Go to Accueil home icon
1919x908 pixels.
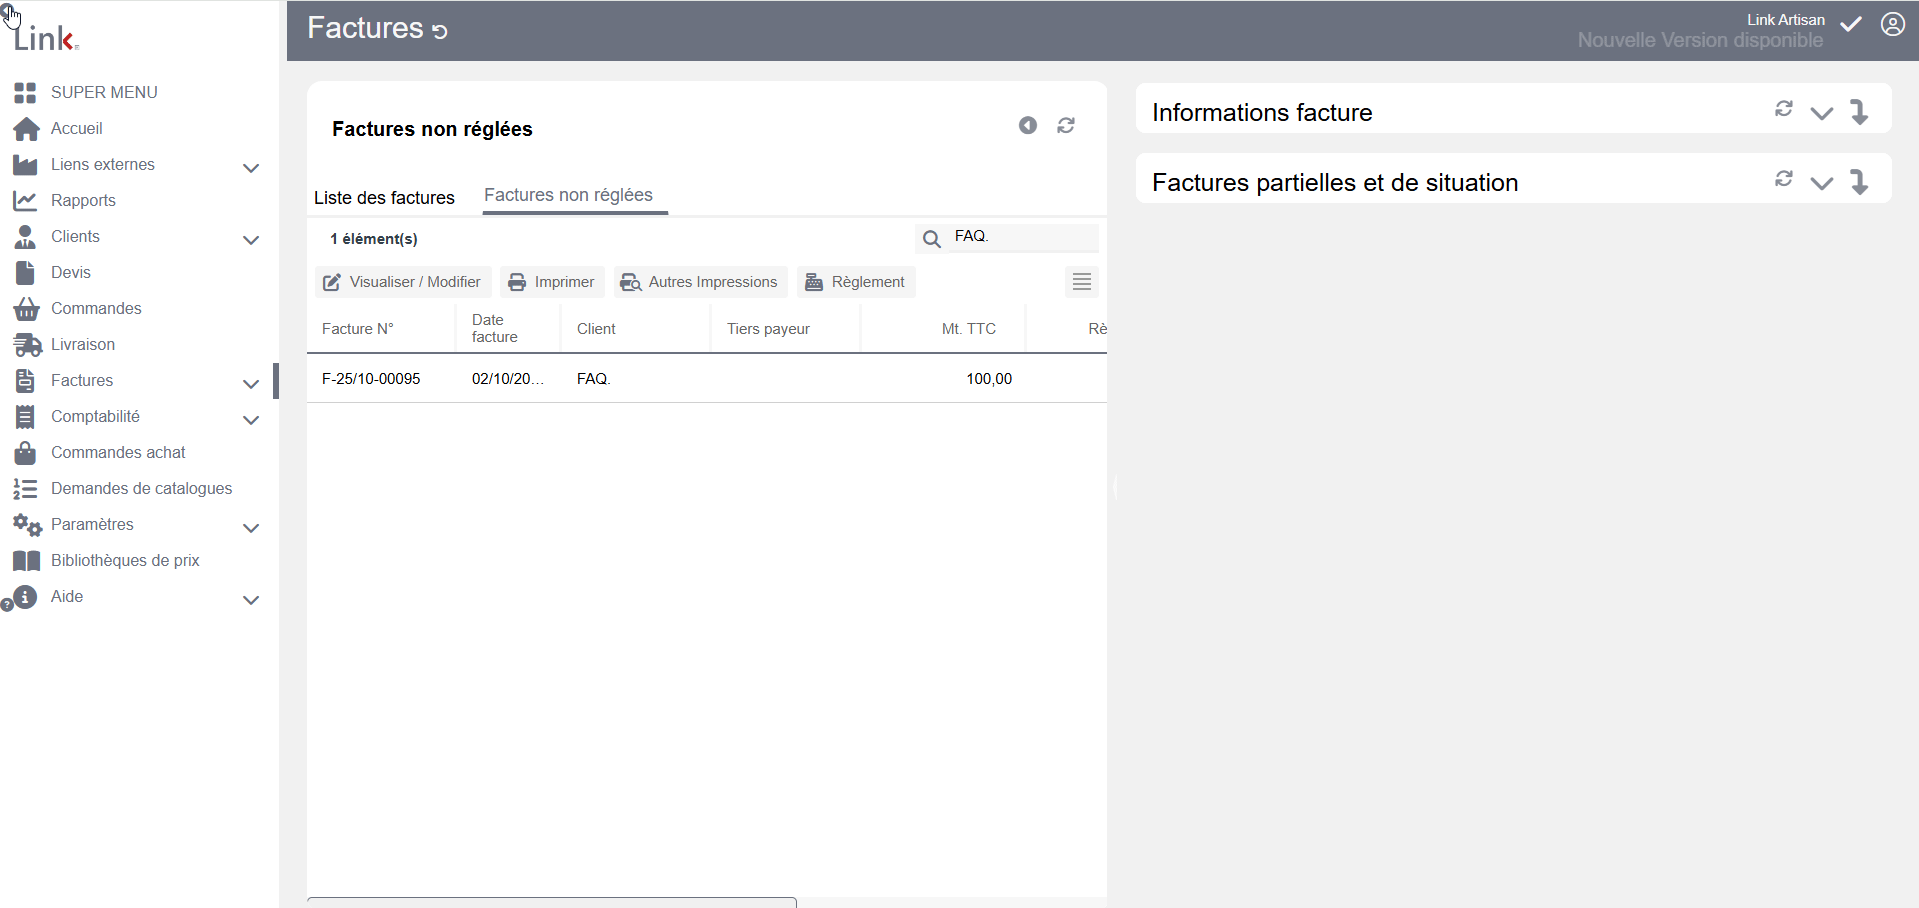click(27, 129)
